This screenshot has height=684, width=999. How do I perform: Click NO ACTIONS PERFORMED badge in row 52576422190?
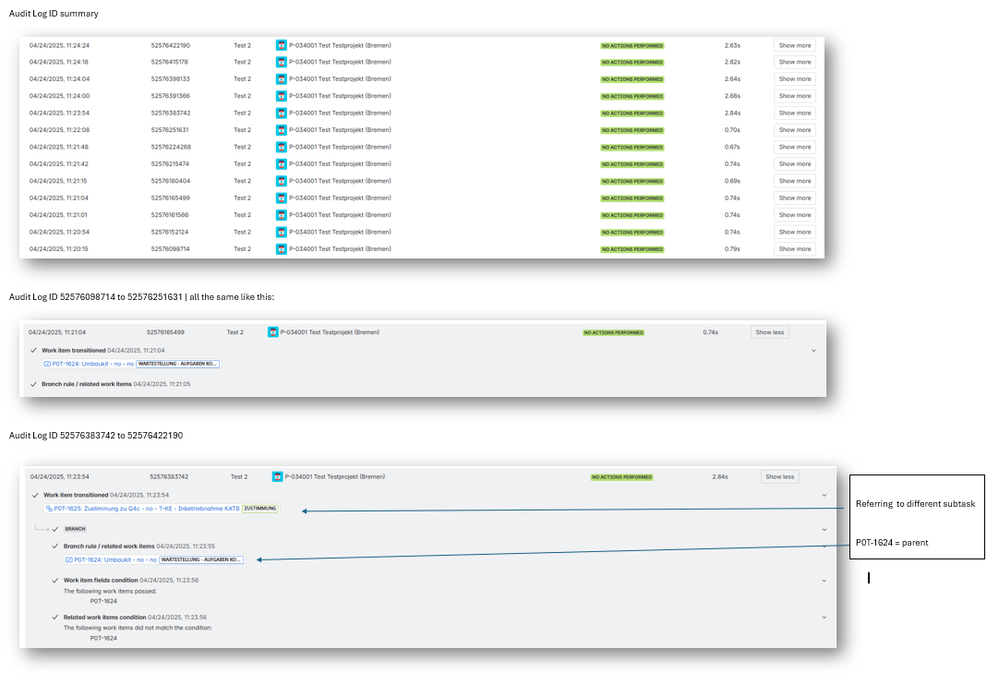[632, 46]
